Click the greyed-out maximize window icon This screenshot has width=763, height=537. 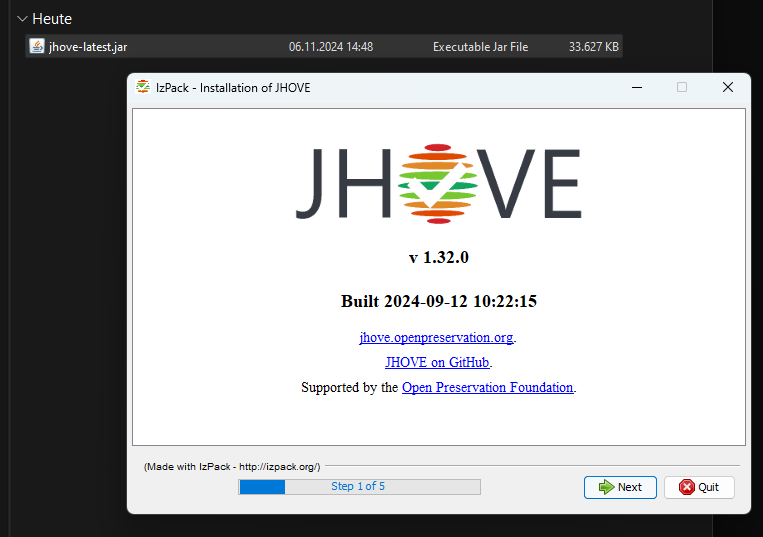pos(682,87)
